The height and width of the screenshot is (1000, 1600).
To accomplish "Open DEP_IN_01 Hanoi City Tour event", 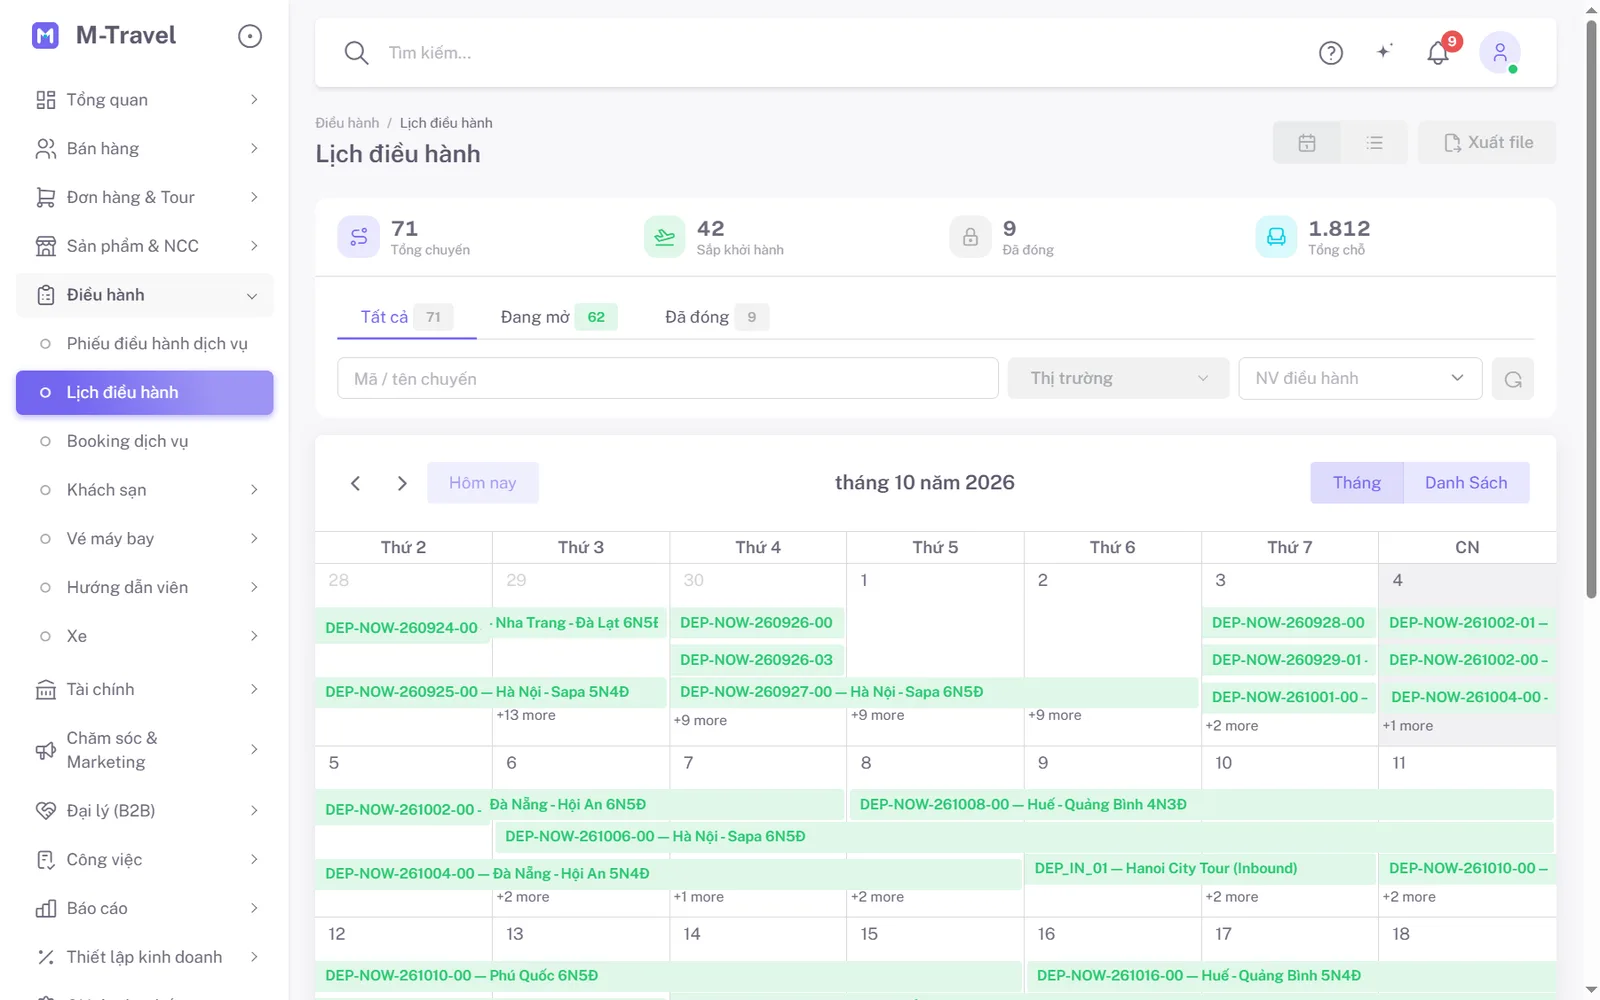I will coord(1200,869).
